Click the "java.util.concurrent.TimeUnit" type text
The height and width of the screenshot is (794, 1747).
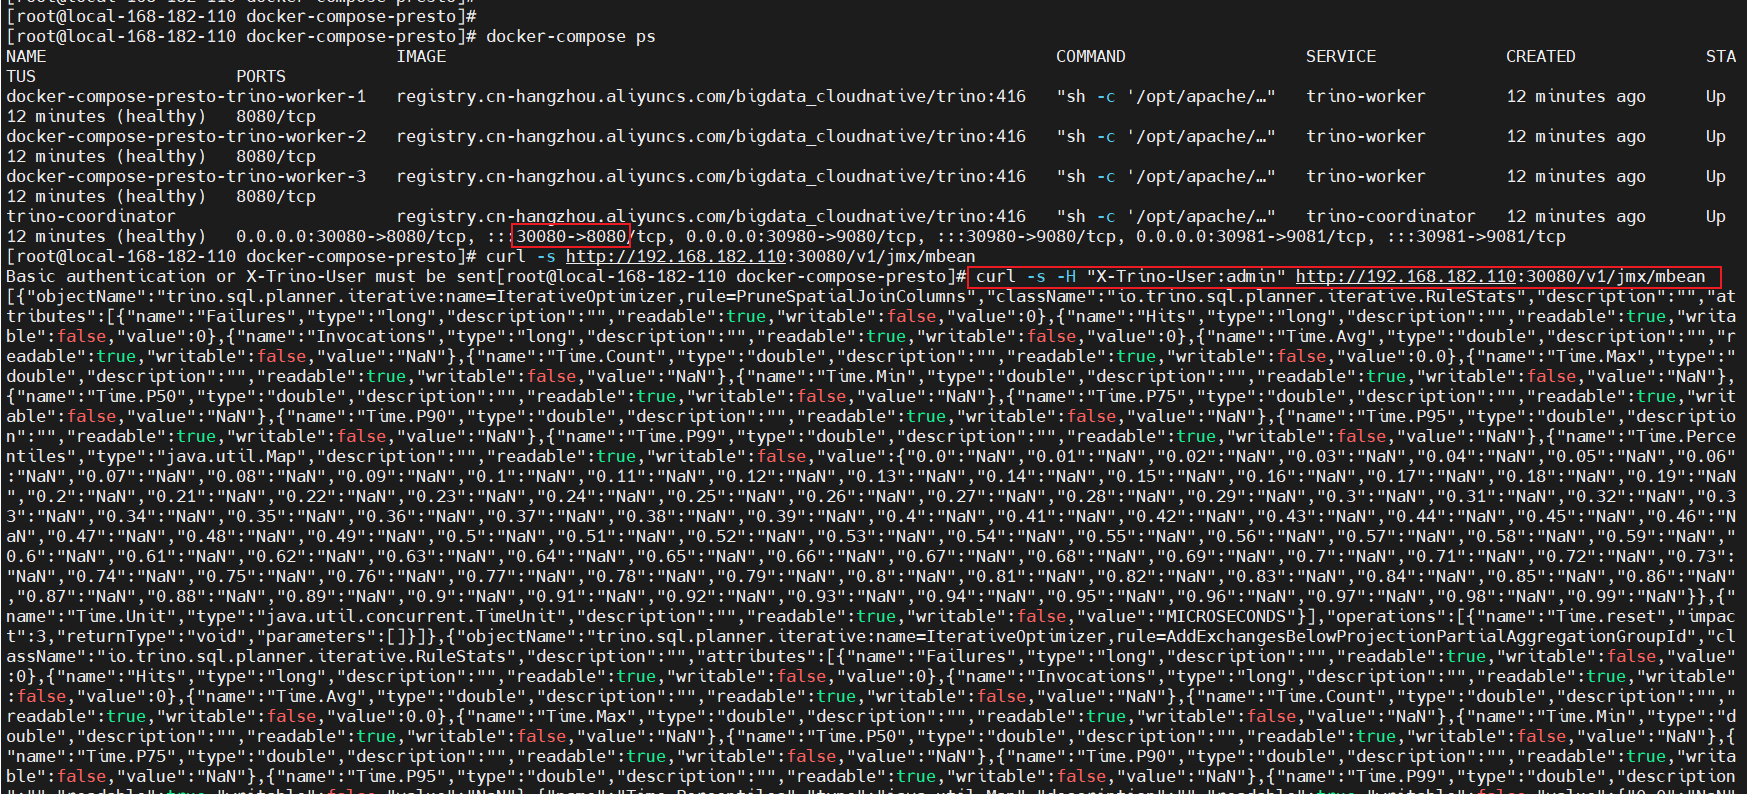(406, 617)
